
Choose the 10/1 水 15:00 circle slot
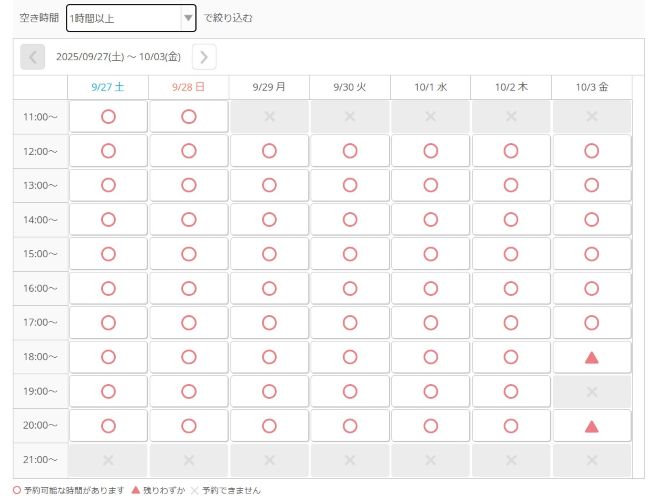click(430, 254)
